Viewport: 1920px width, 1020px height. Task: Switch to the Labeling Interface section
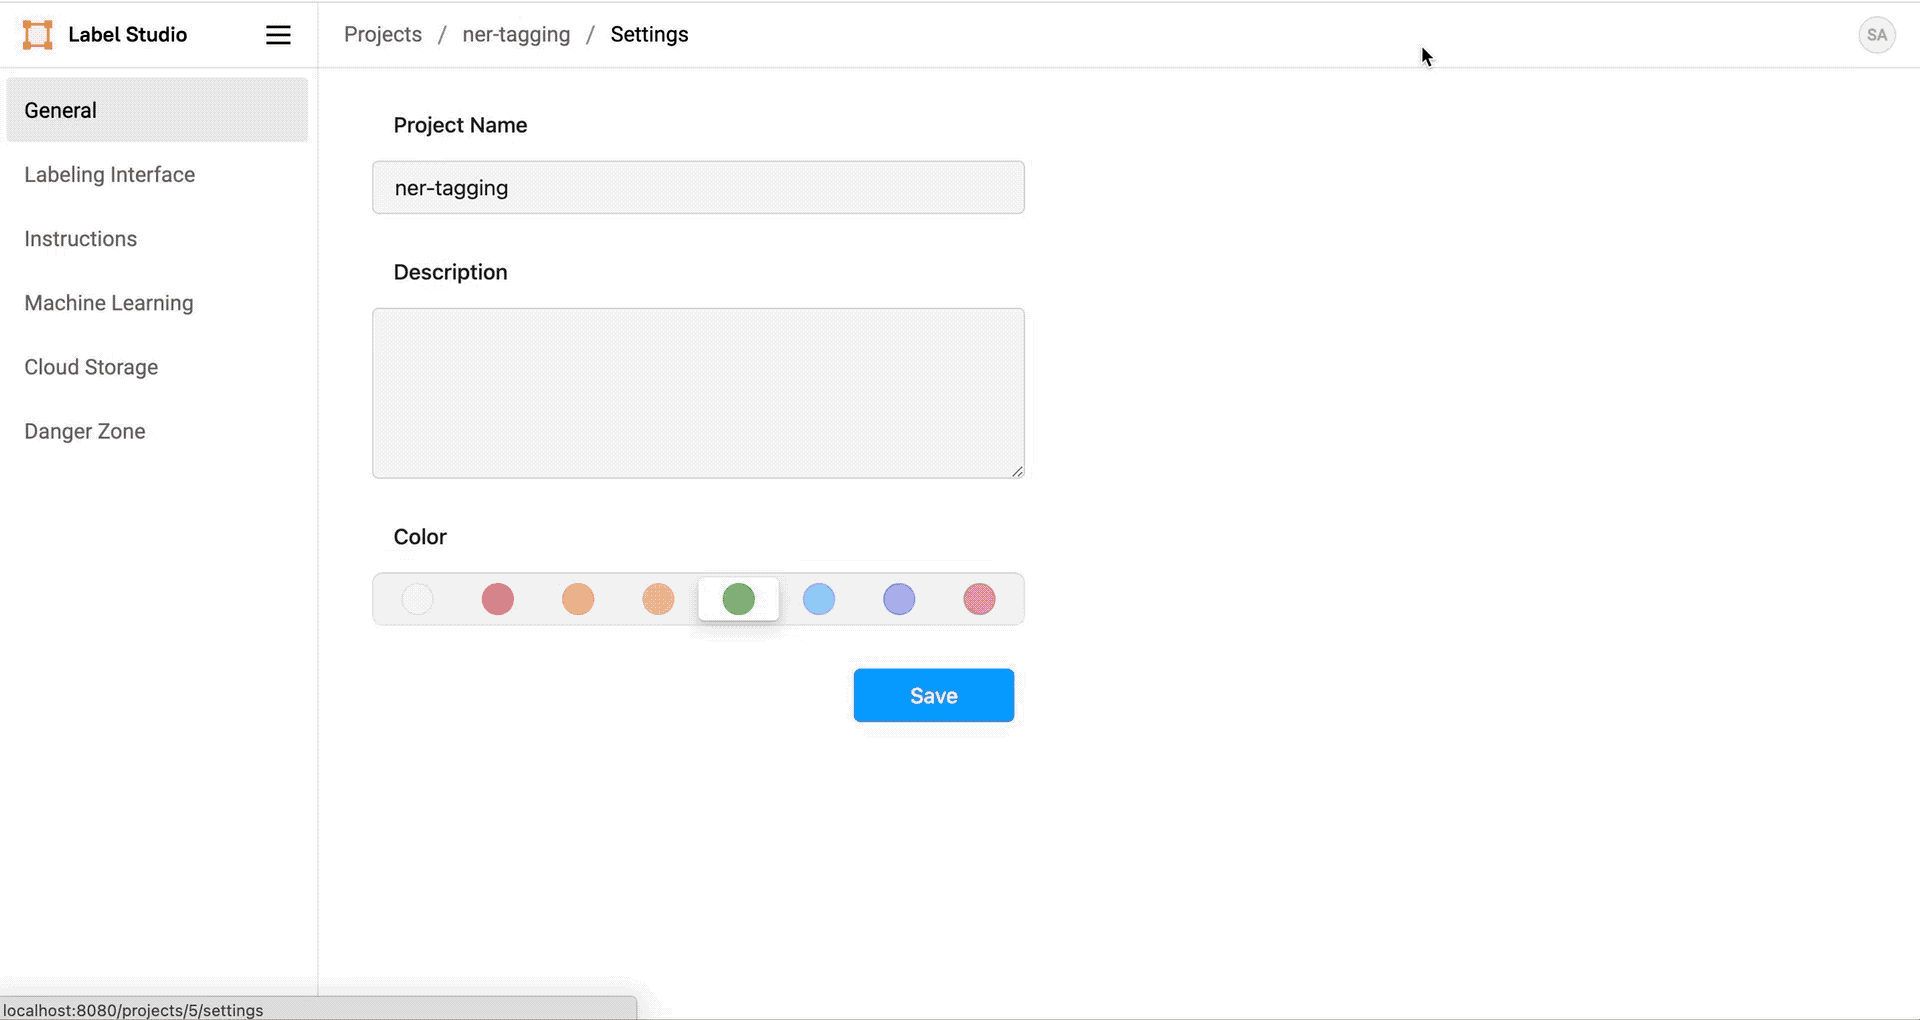[x=109, y=174]
